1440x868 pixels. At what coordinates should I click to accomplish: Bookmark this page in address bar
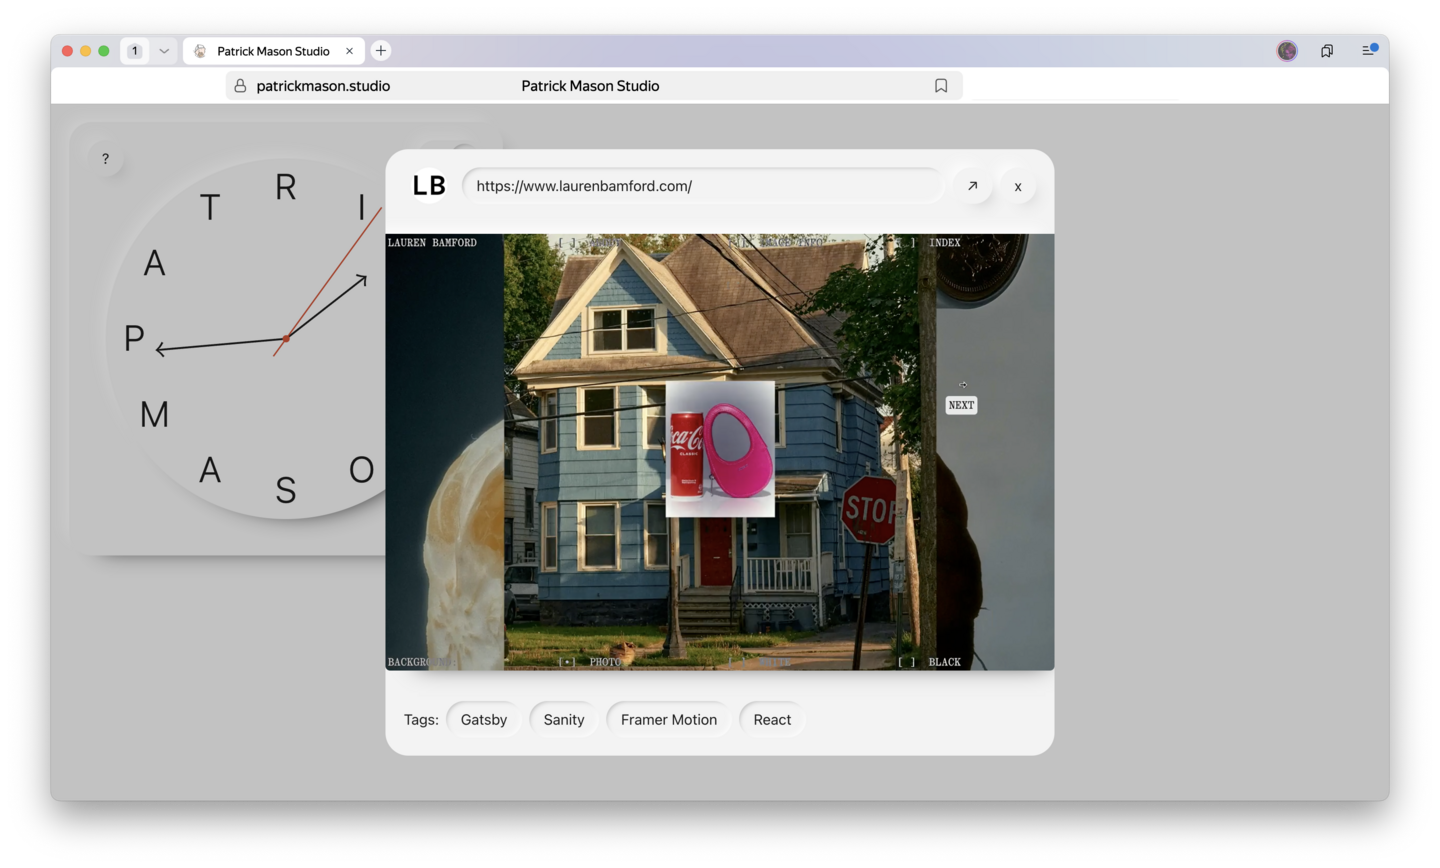click(941, 86)
